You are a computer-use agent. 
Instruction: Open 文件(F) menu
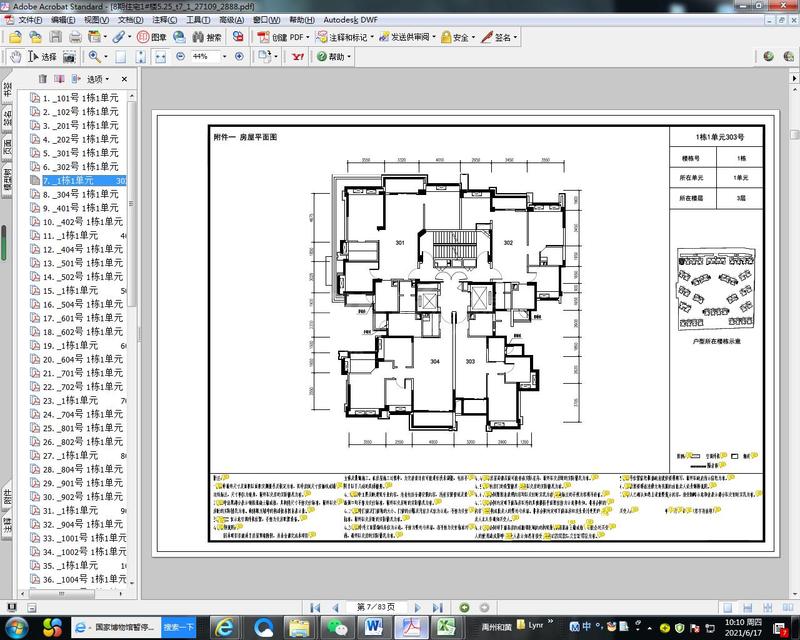coord(30,20)
